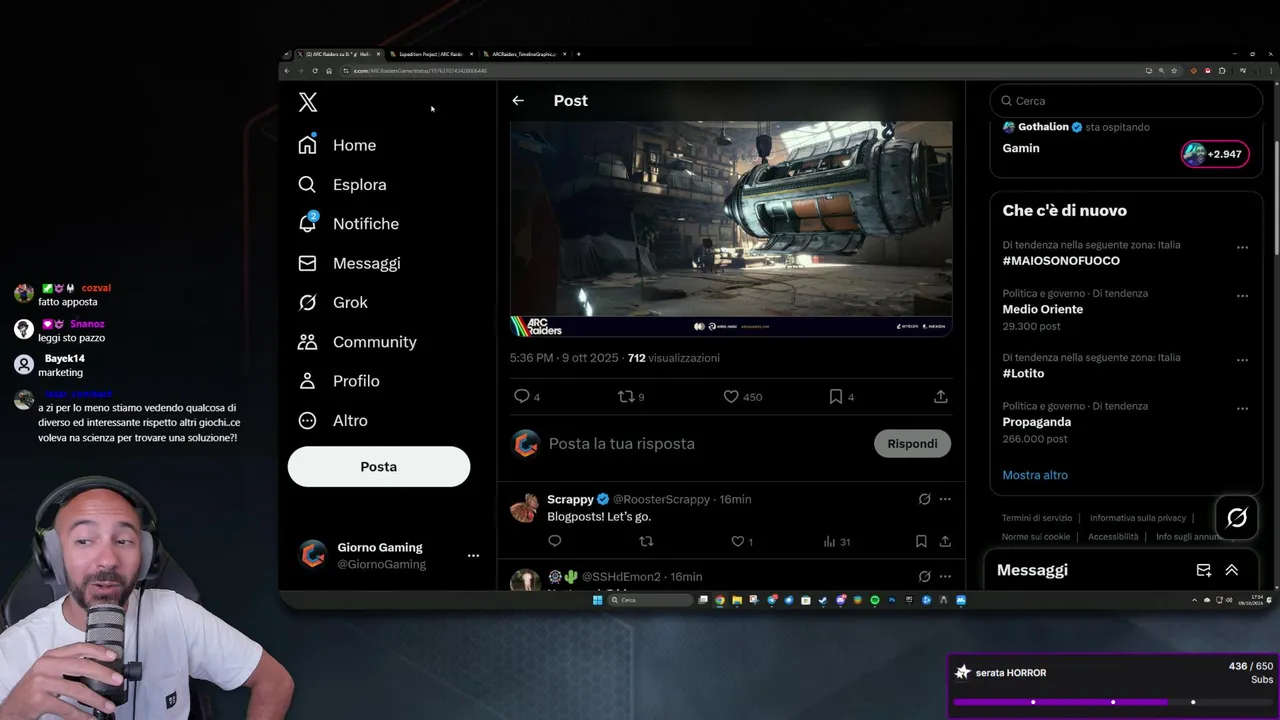Open the Windows Start menu
The image size is (1280, 720).
click(598, 600)
